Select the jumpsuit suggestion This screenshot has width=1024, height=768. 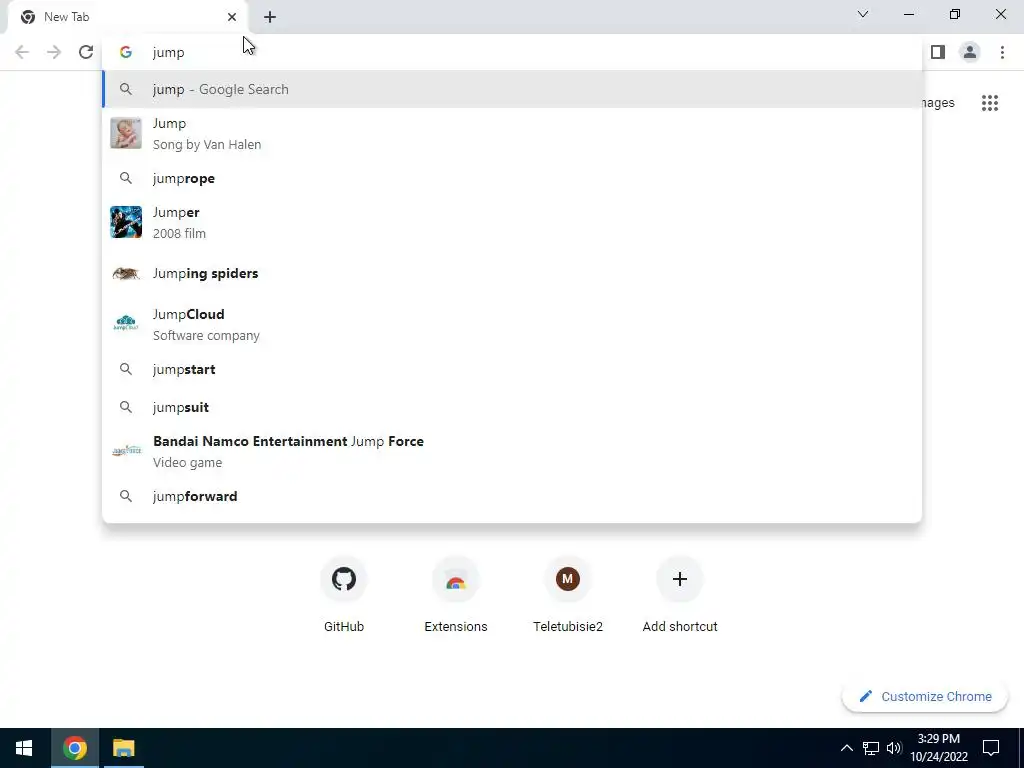pyautogui.click(x=512, y=407)
